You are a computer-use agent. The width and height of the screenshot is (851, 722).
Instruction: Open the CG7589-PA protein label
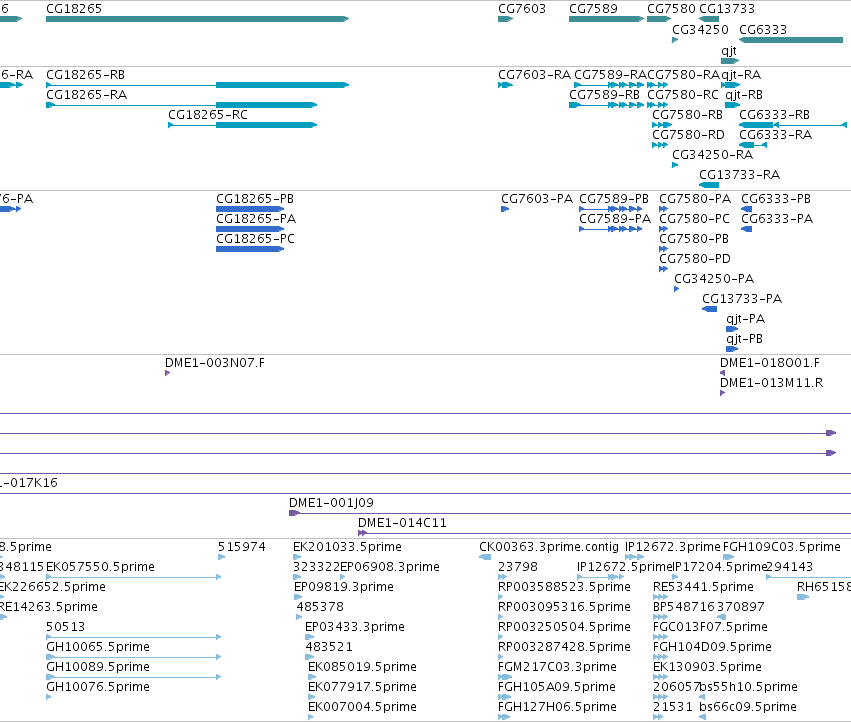tap(615, 218)
